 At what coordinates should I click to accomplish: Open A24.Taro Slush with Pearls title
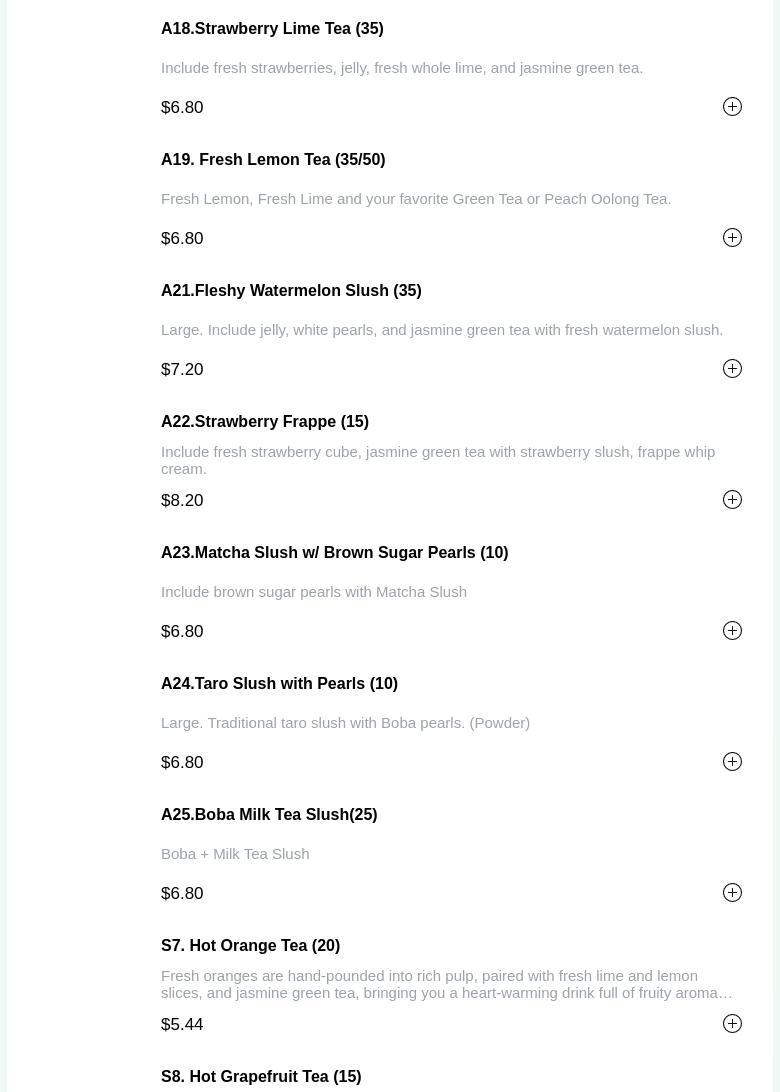[279, 684]
